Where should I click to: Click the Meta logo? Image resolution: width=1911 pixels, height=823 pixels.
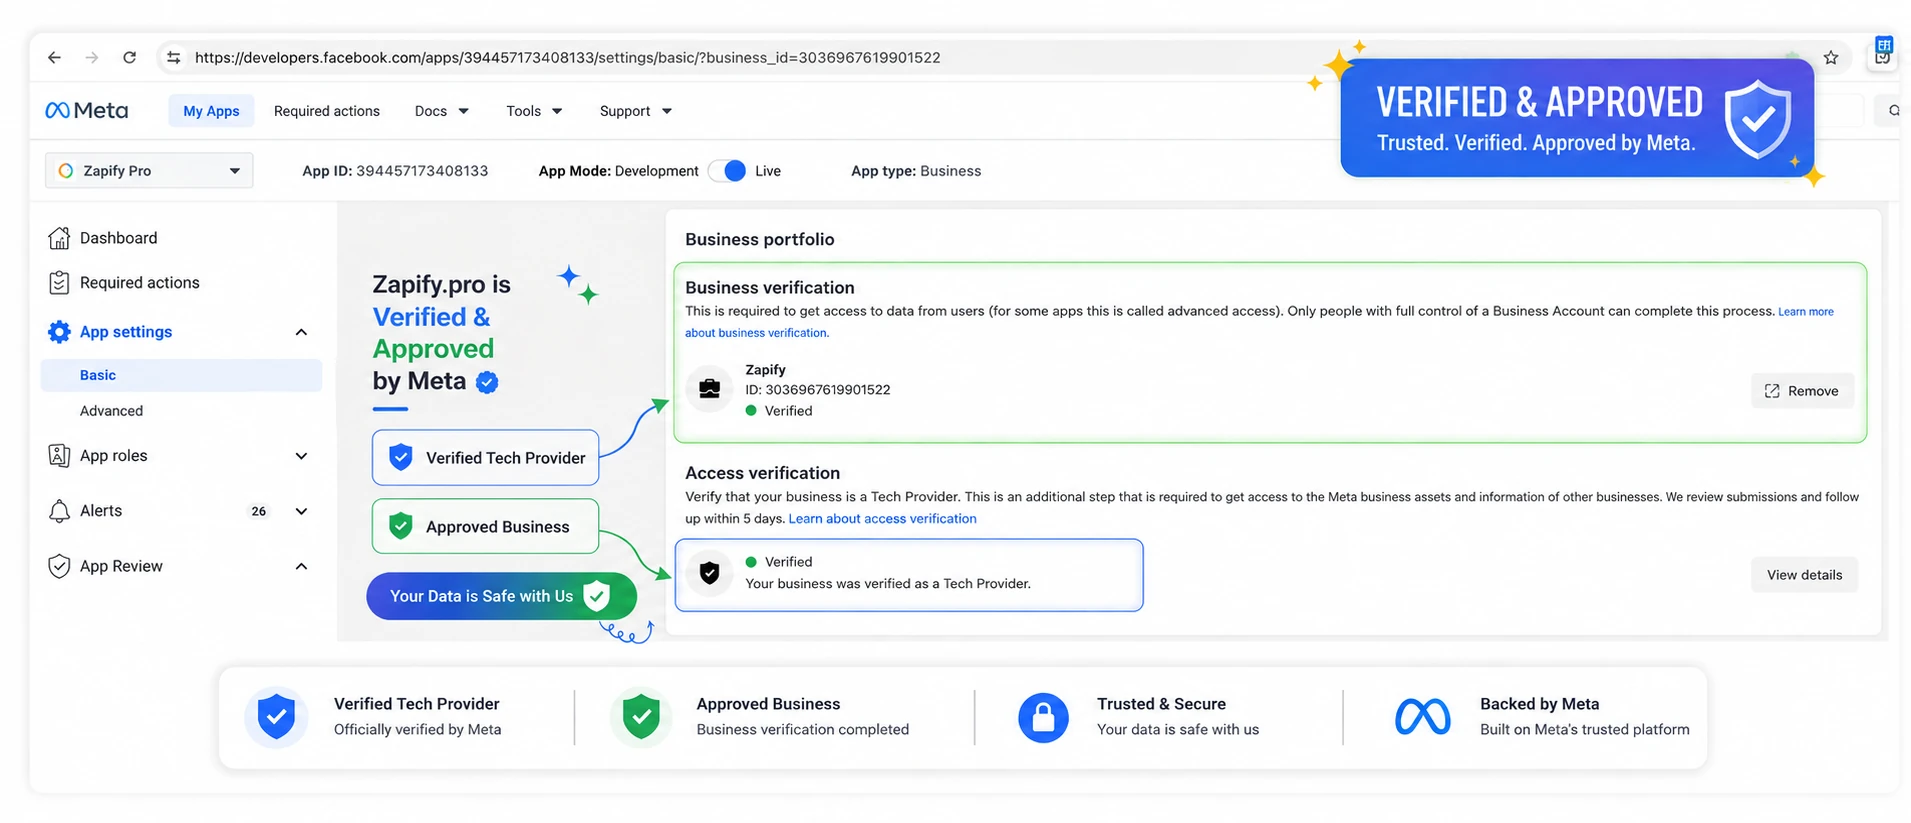[x=86, y=111]
